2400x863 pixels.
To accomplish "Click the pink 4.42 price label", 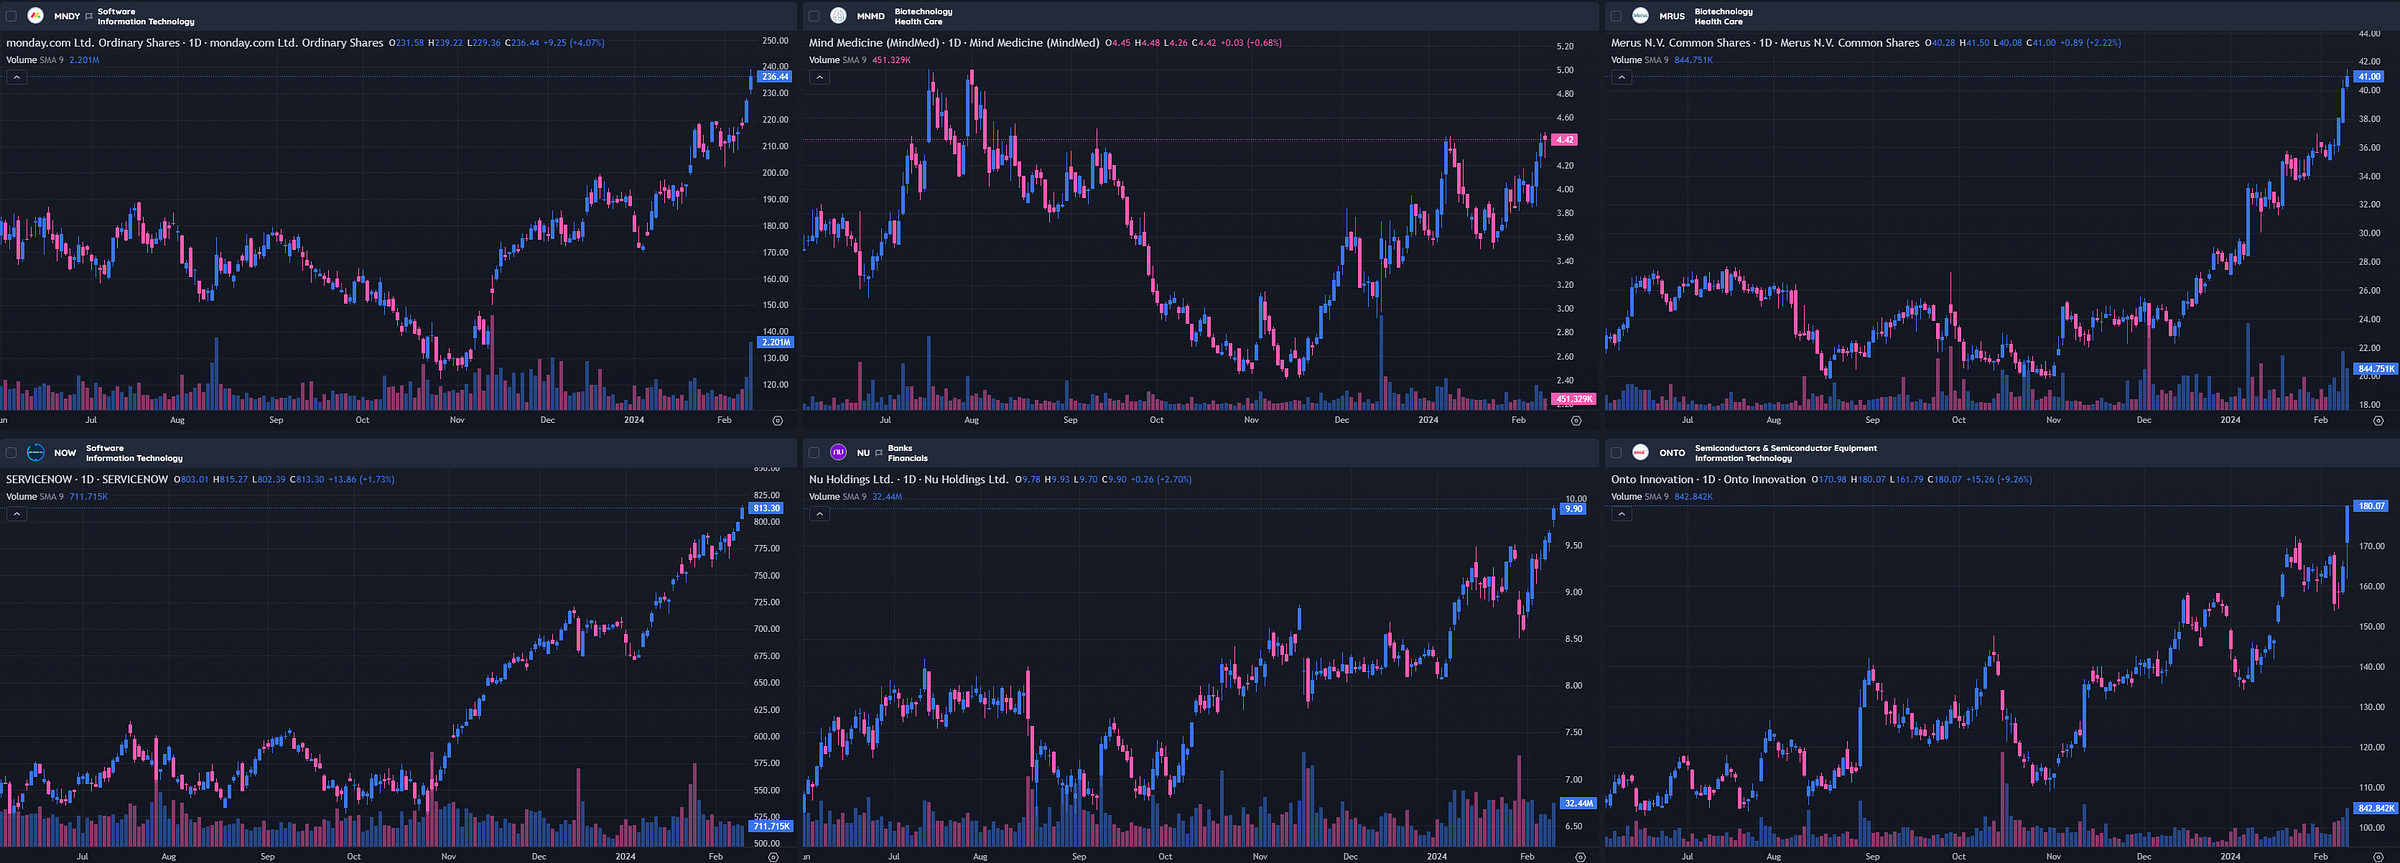I will [x=1565, y=140].
